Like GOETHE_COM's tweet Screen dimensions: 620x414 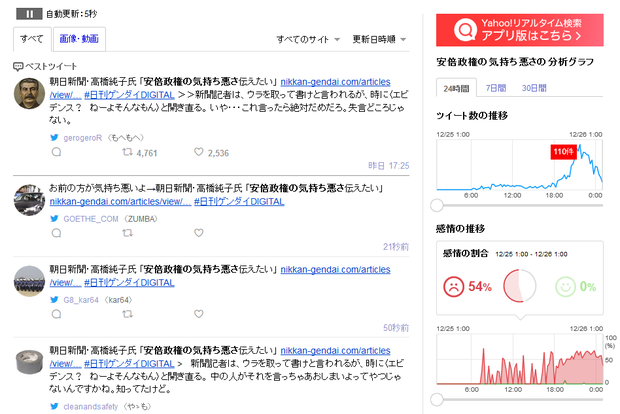click(x=198, y=233)
